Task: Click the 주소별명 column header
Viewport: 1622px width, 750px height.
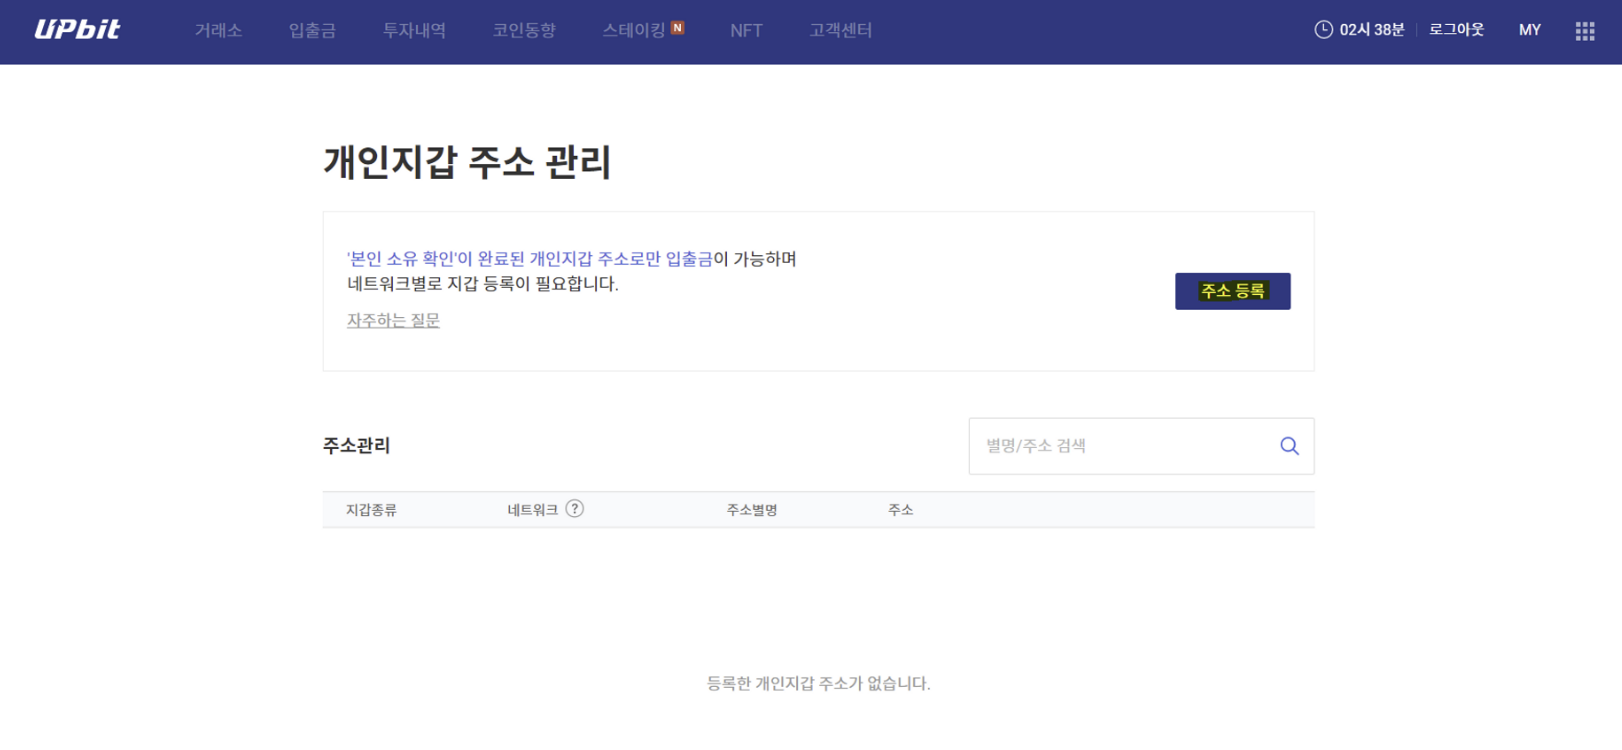Action: (752, 510)
